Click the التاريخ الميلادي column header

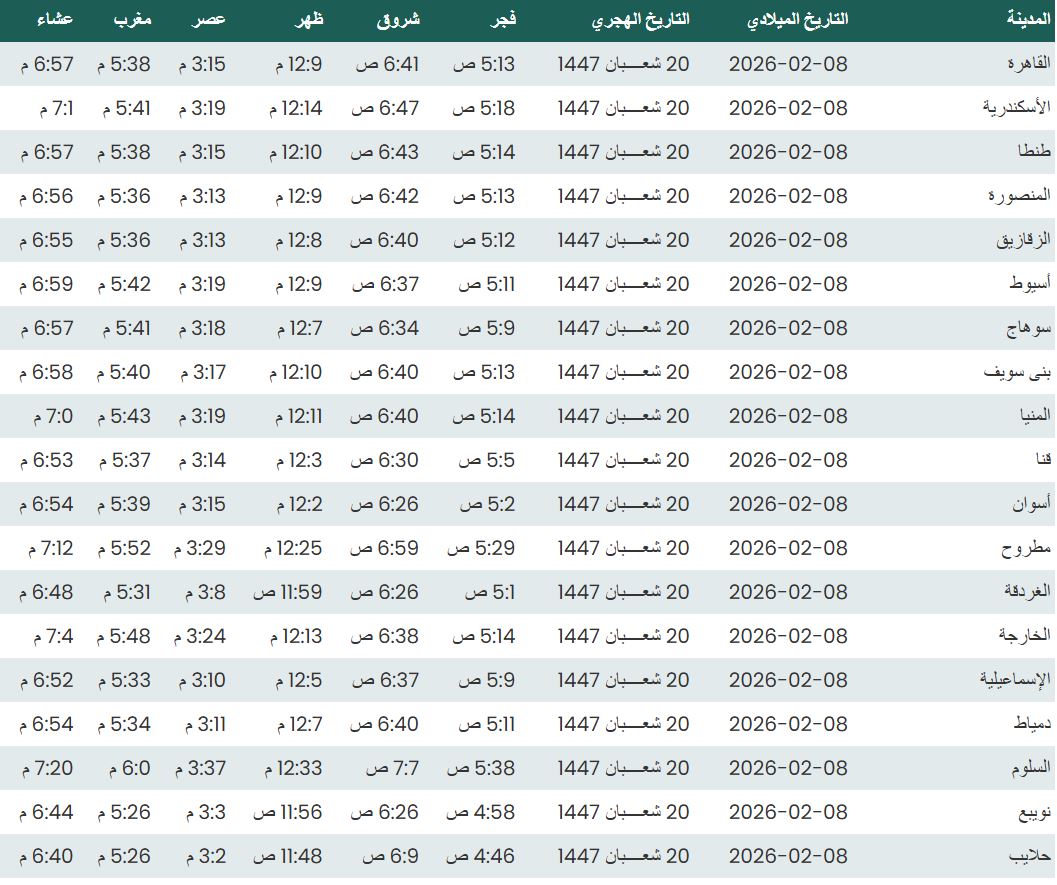click(x=797, y=20)
